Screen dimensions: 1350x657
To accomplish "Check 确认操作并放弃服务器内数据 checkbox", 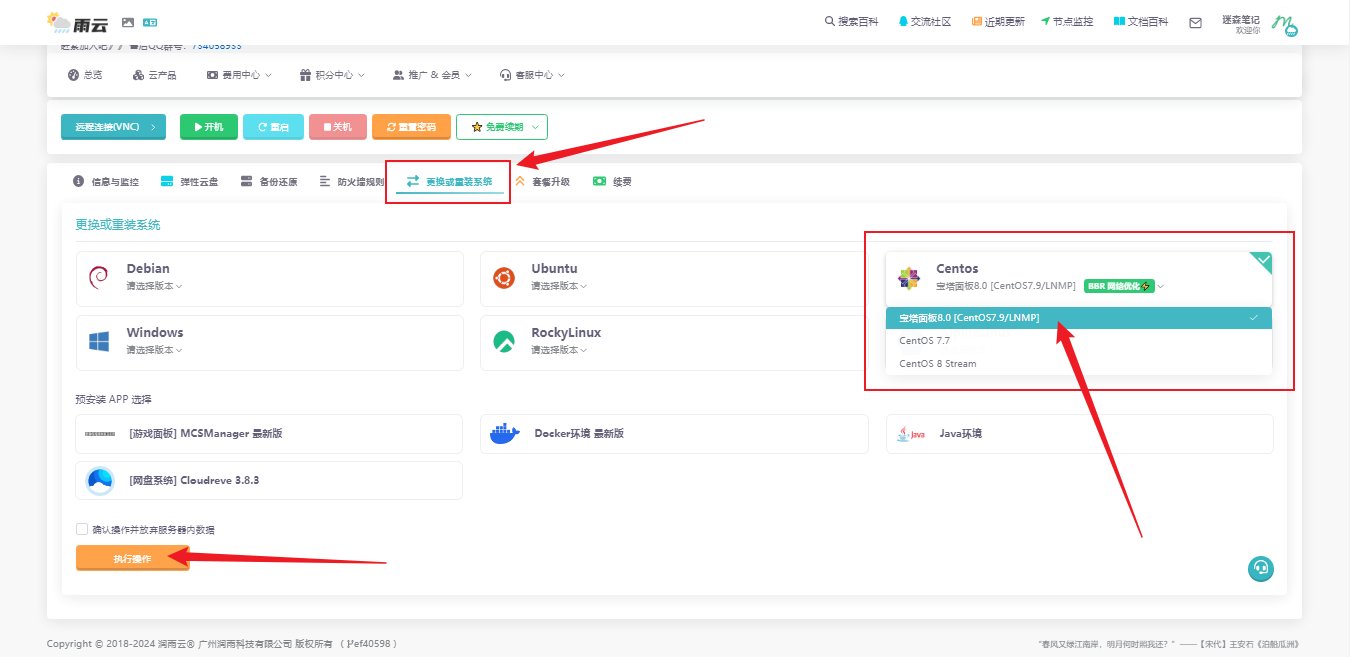I will pos(82,529).
